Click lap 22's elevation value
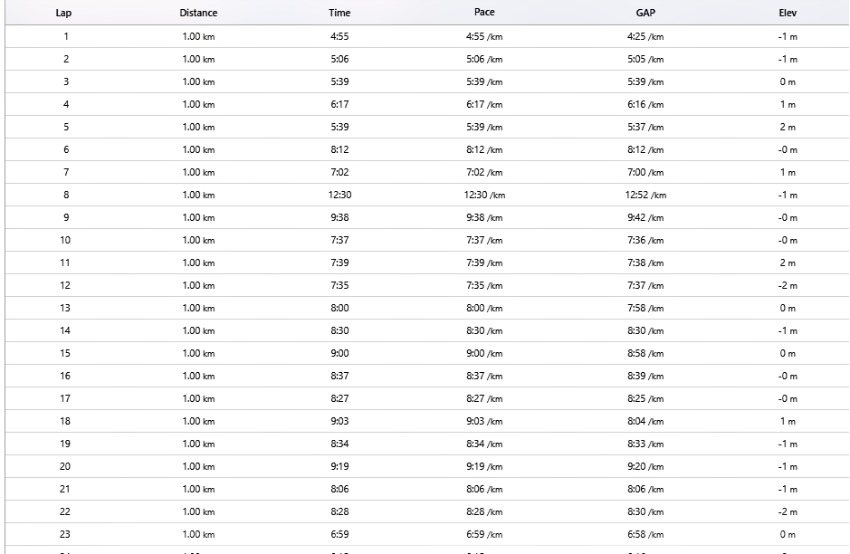The width and height of the screenshot is (850, 554). (x=788, y=513)
